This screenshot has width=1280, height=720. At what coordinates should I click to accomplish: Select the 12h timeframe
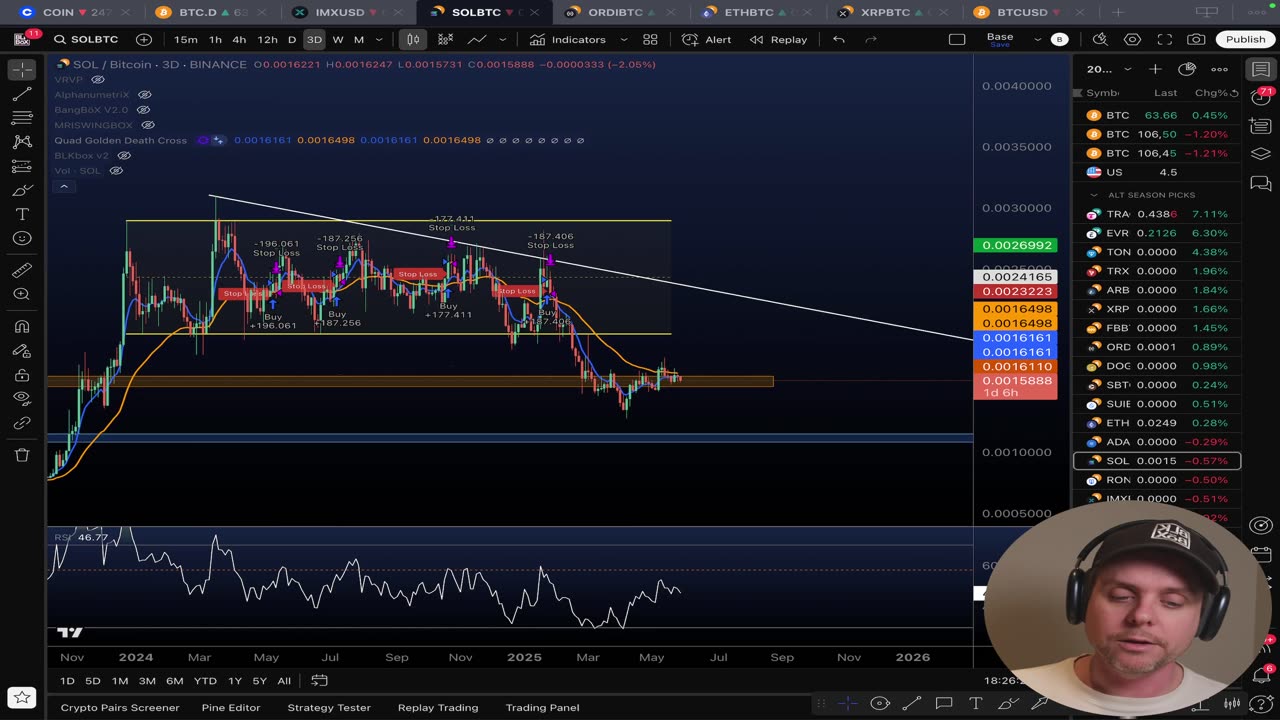tap(267, 39)
